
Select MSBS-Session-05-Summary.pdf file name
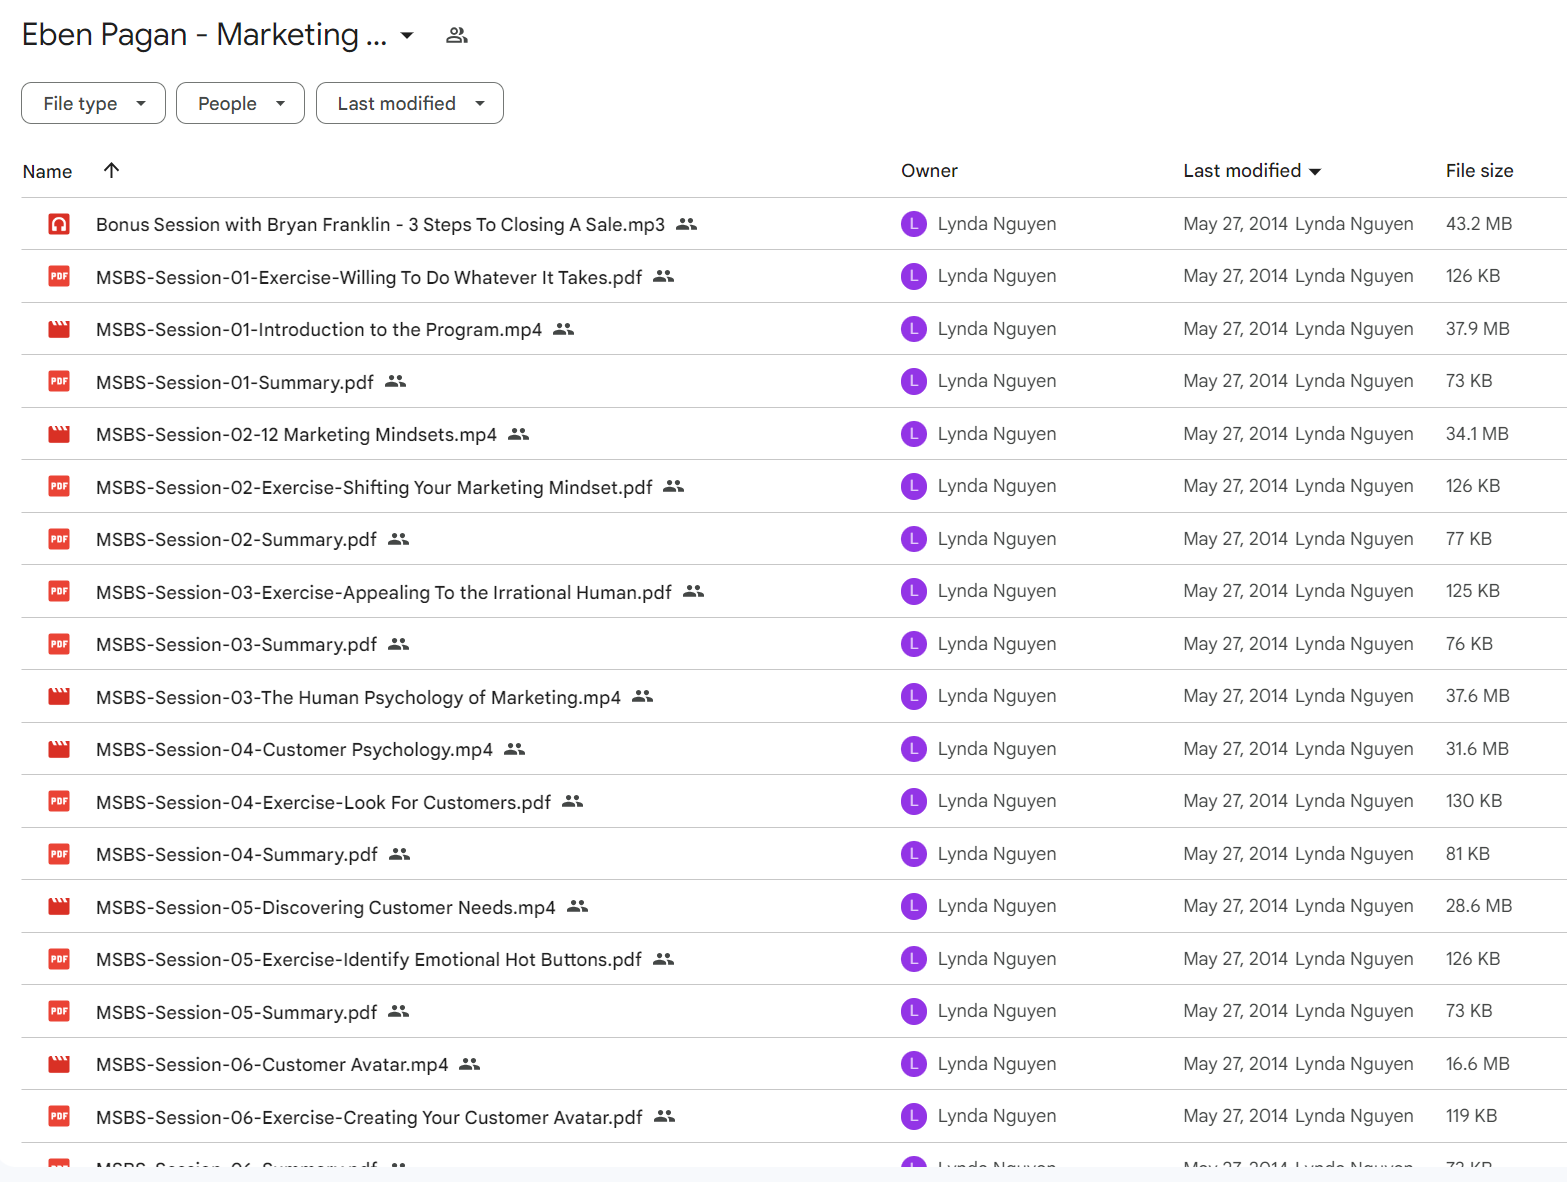pos(237,1012)
